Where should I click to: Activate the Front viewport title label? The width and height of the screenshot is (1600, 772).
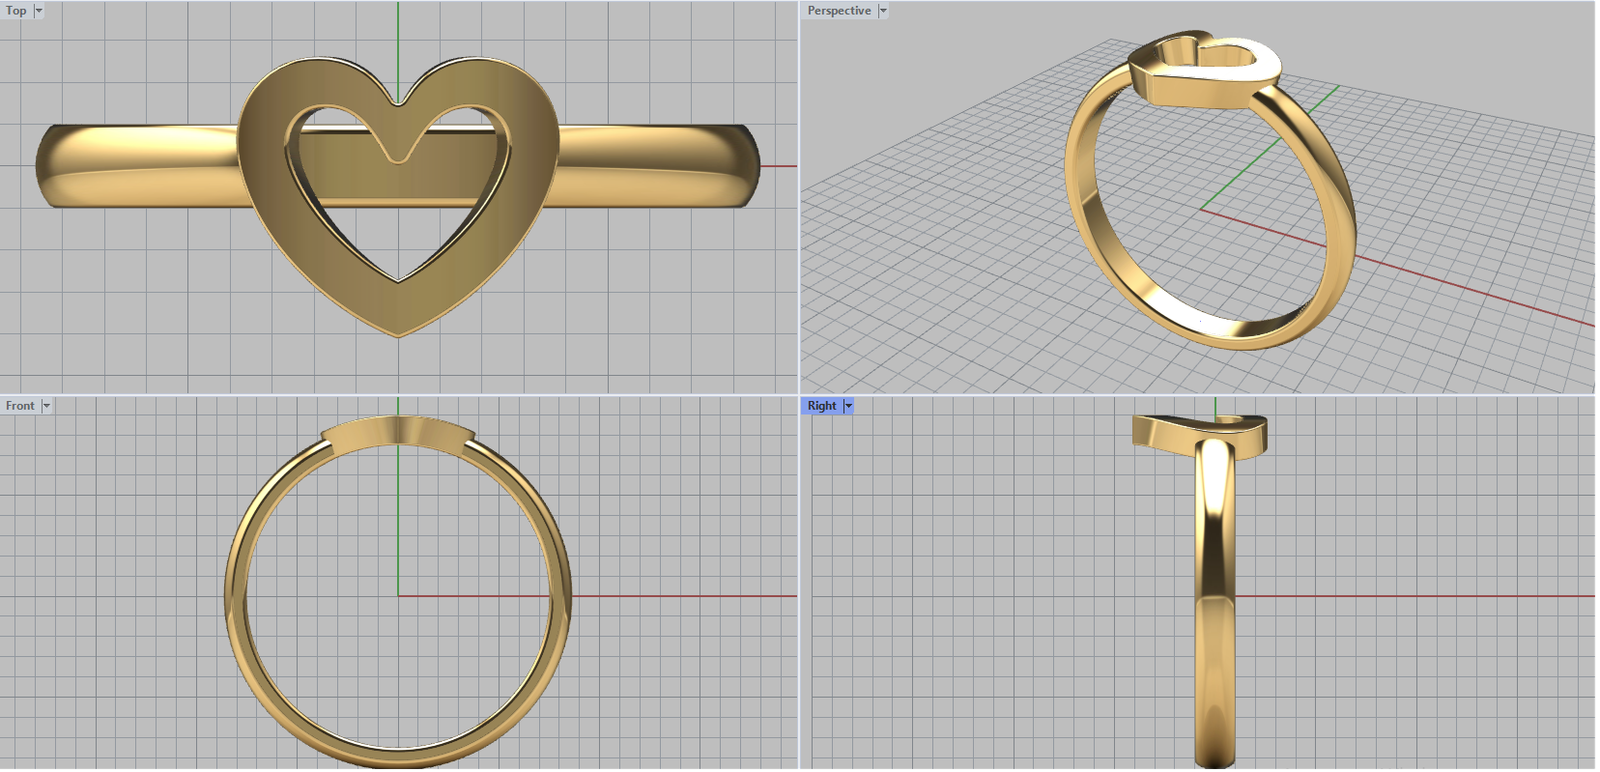[x=20, y=406]
